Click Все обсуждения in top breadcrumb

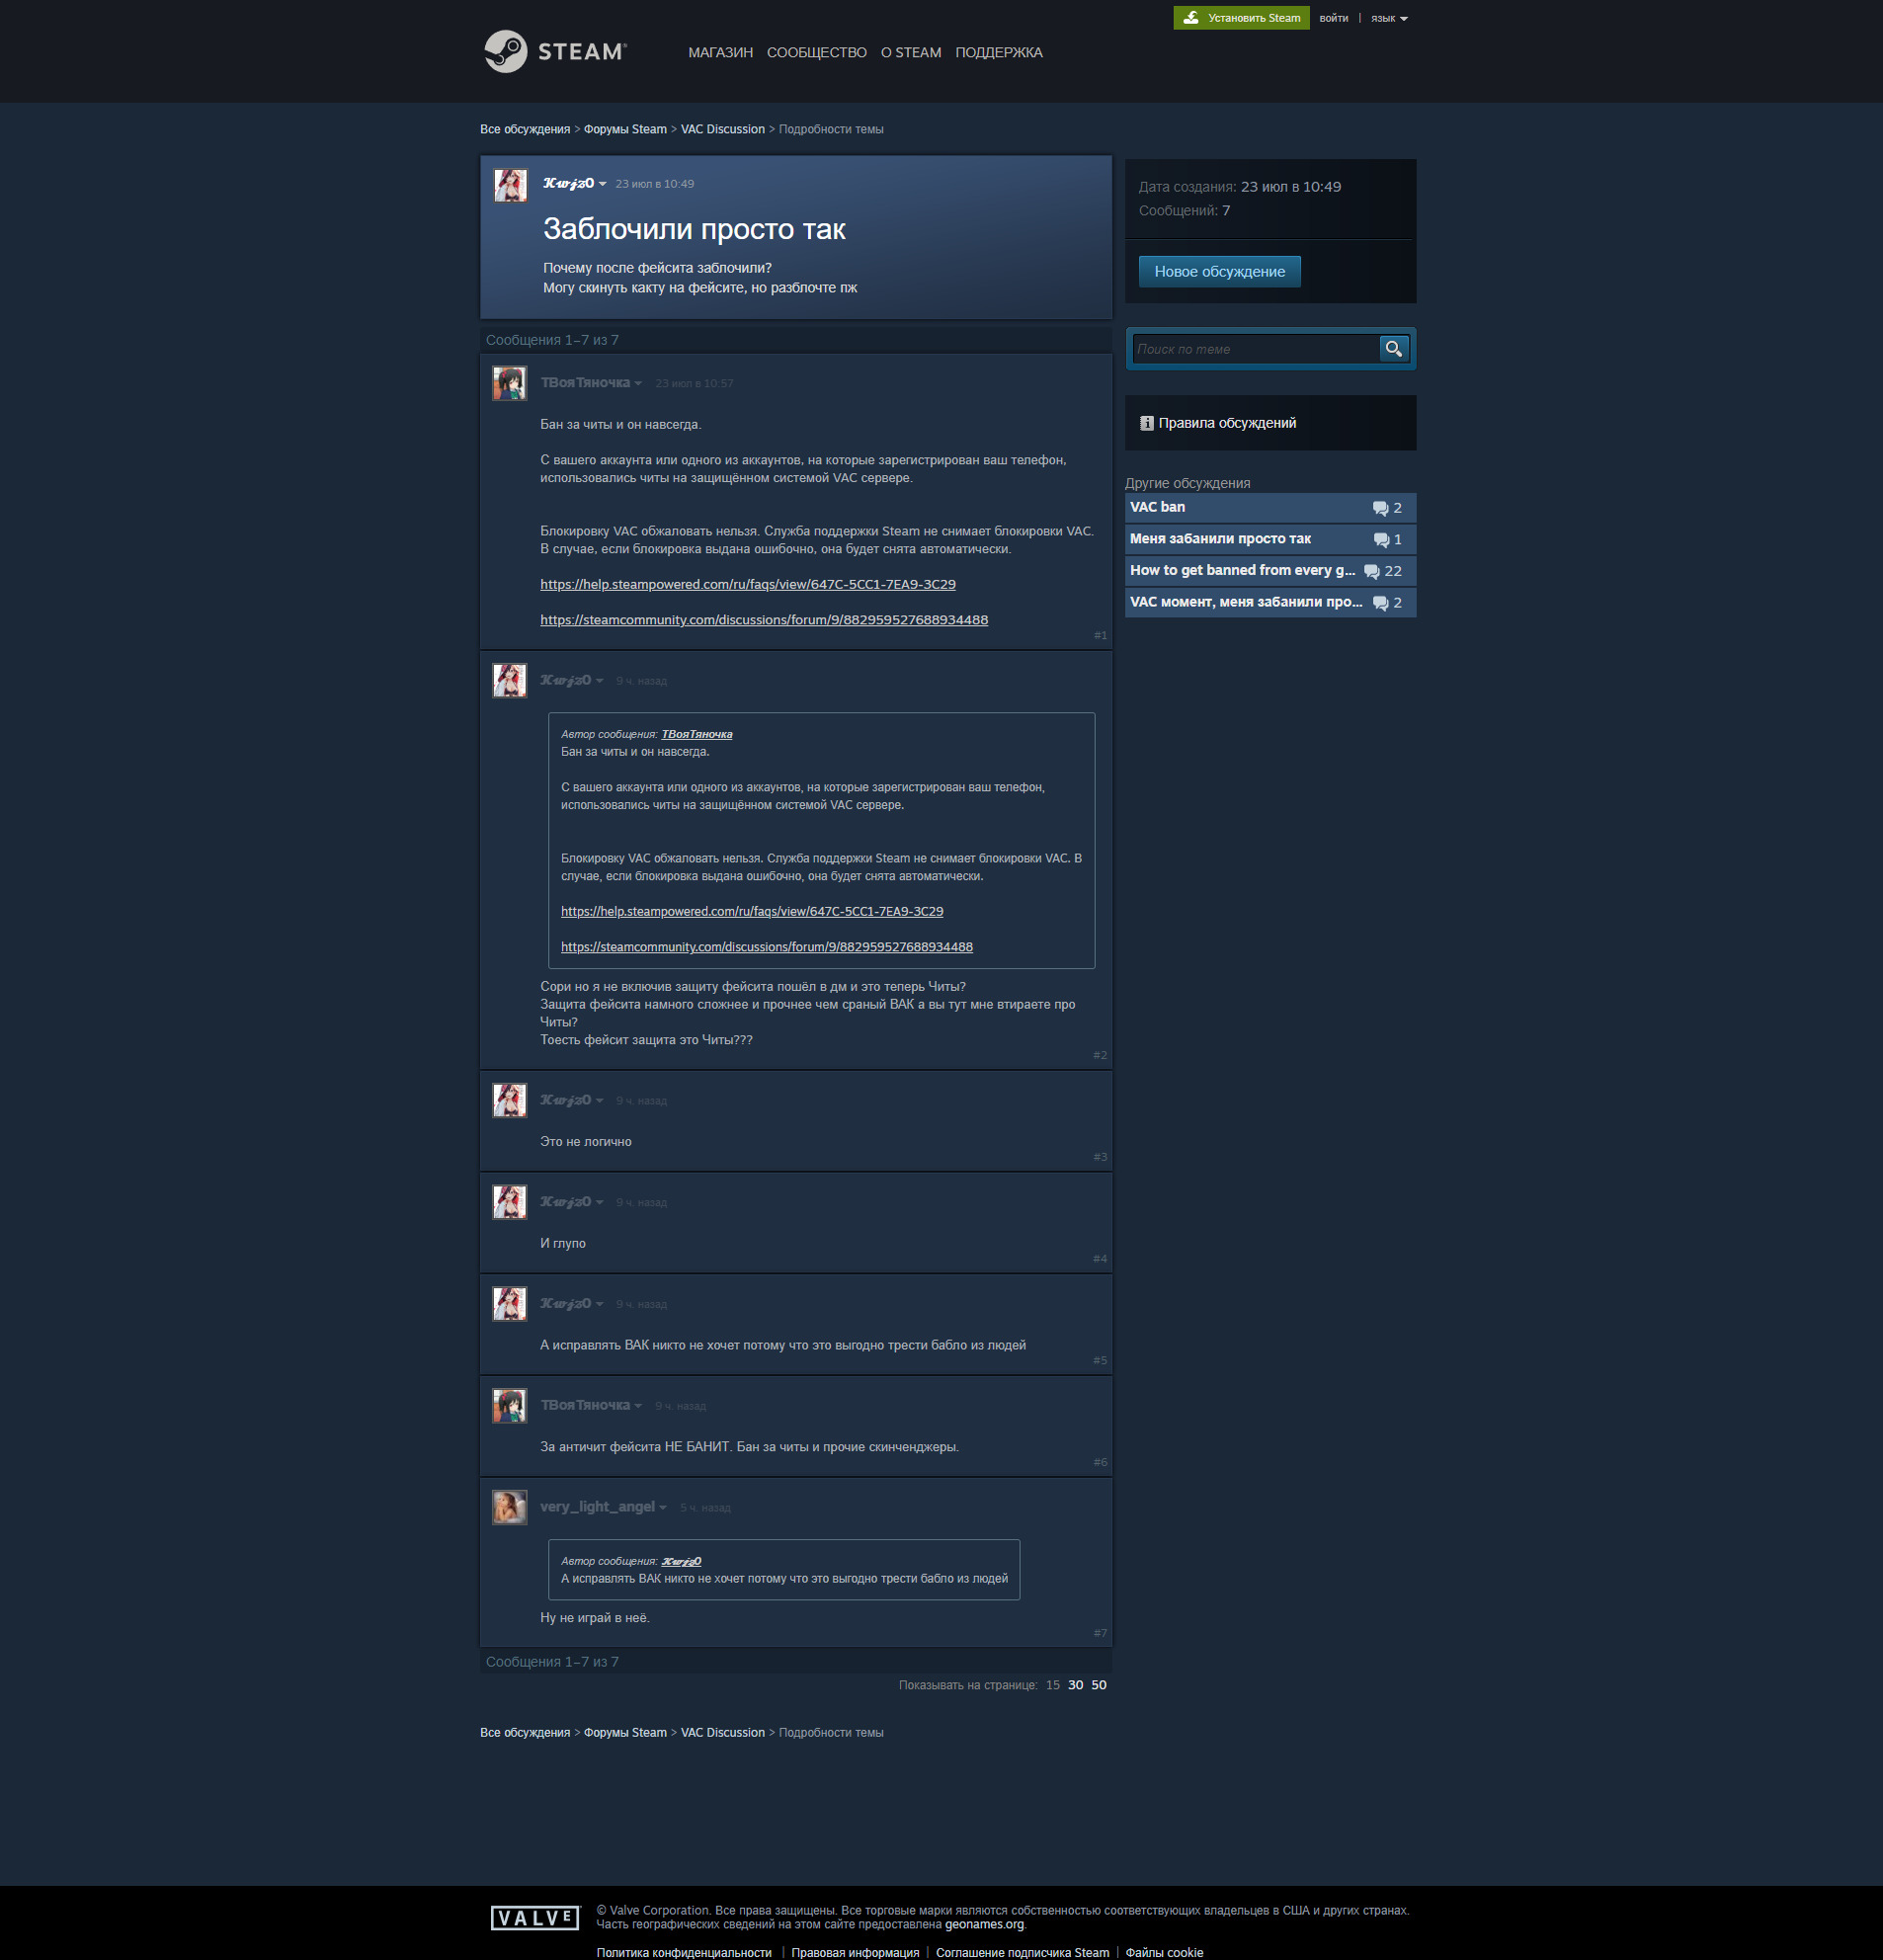click(525, 129)
